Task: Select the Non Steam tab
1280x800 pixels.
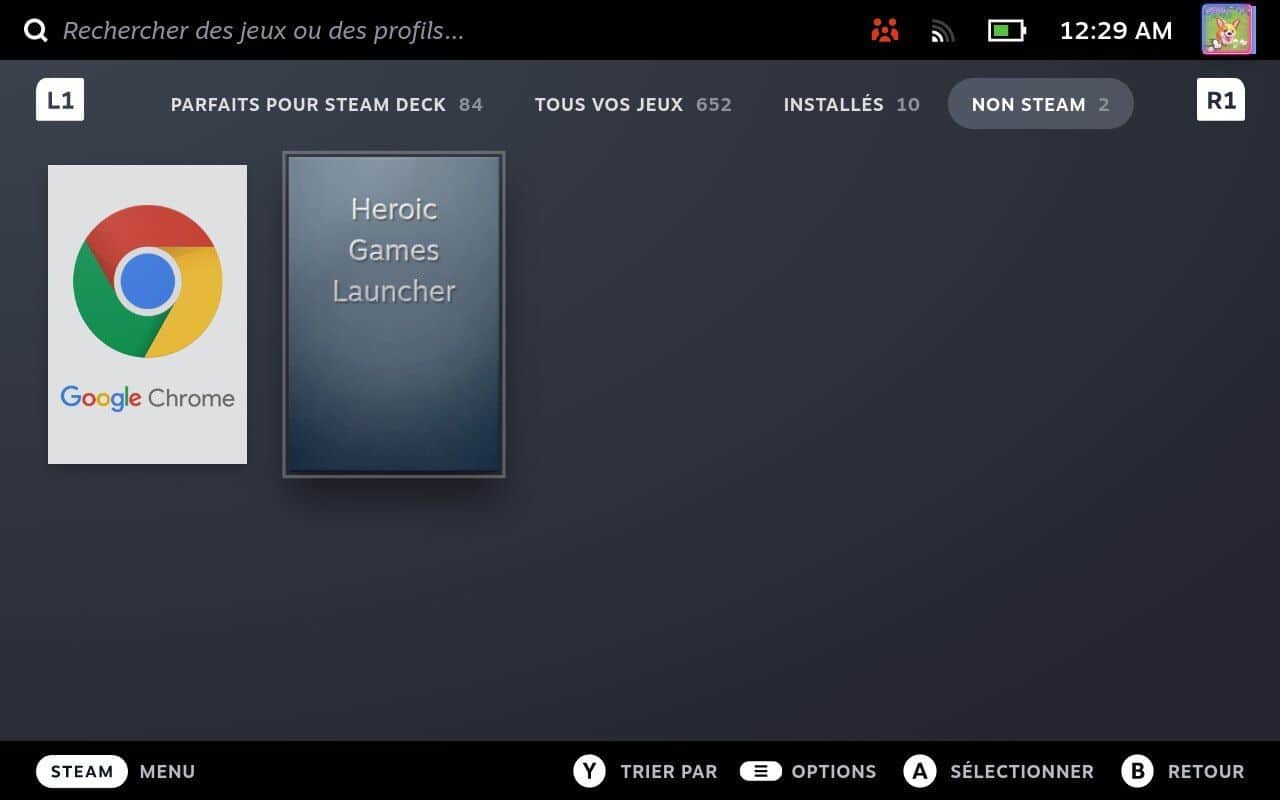Action: point(1040,104)
